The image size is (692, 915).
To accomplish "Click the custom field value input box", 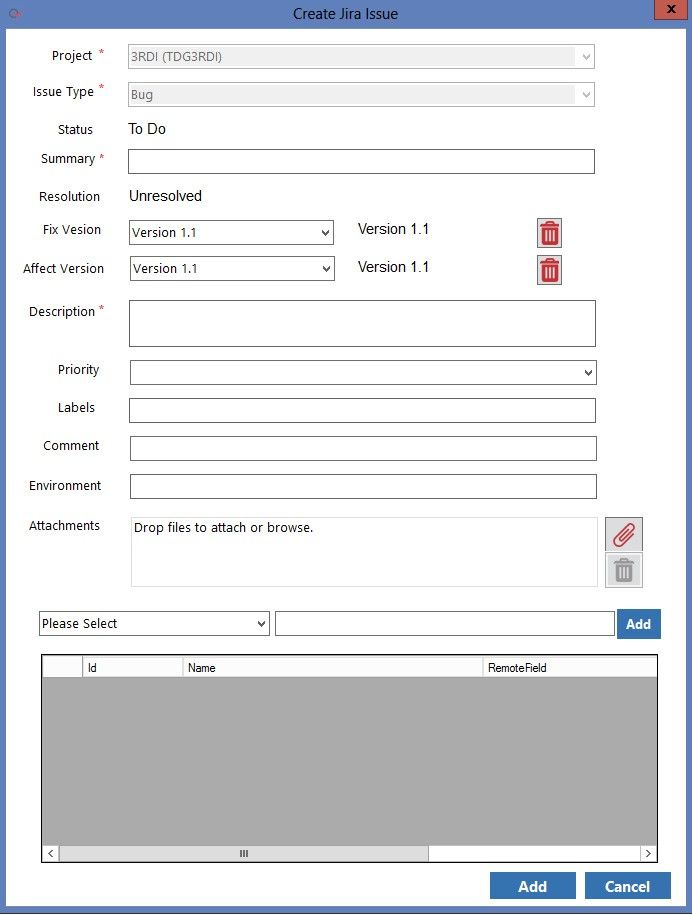I will pos(445,623).
